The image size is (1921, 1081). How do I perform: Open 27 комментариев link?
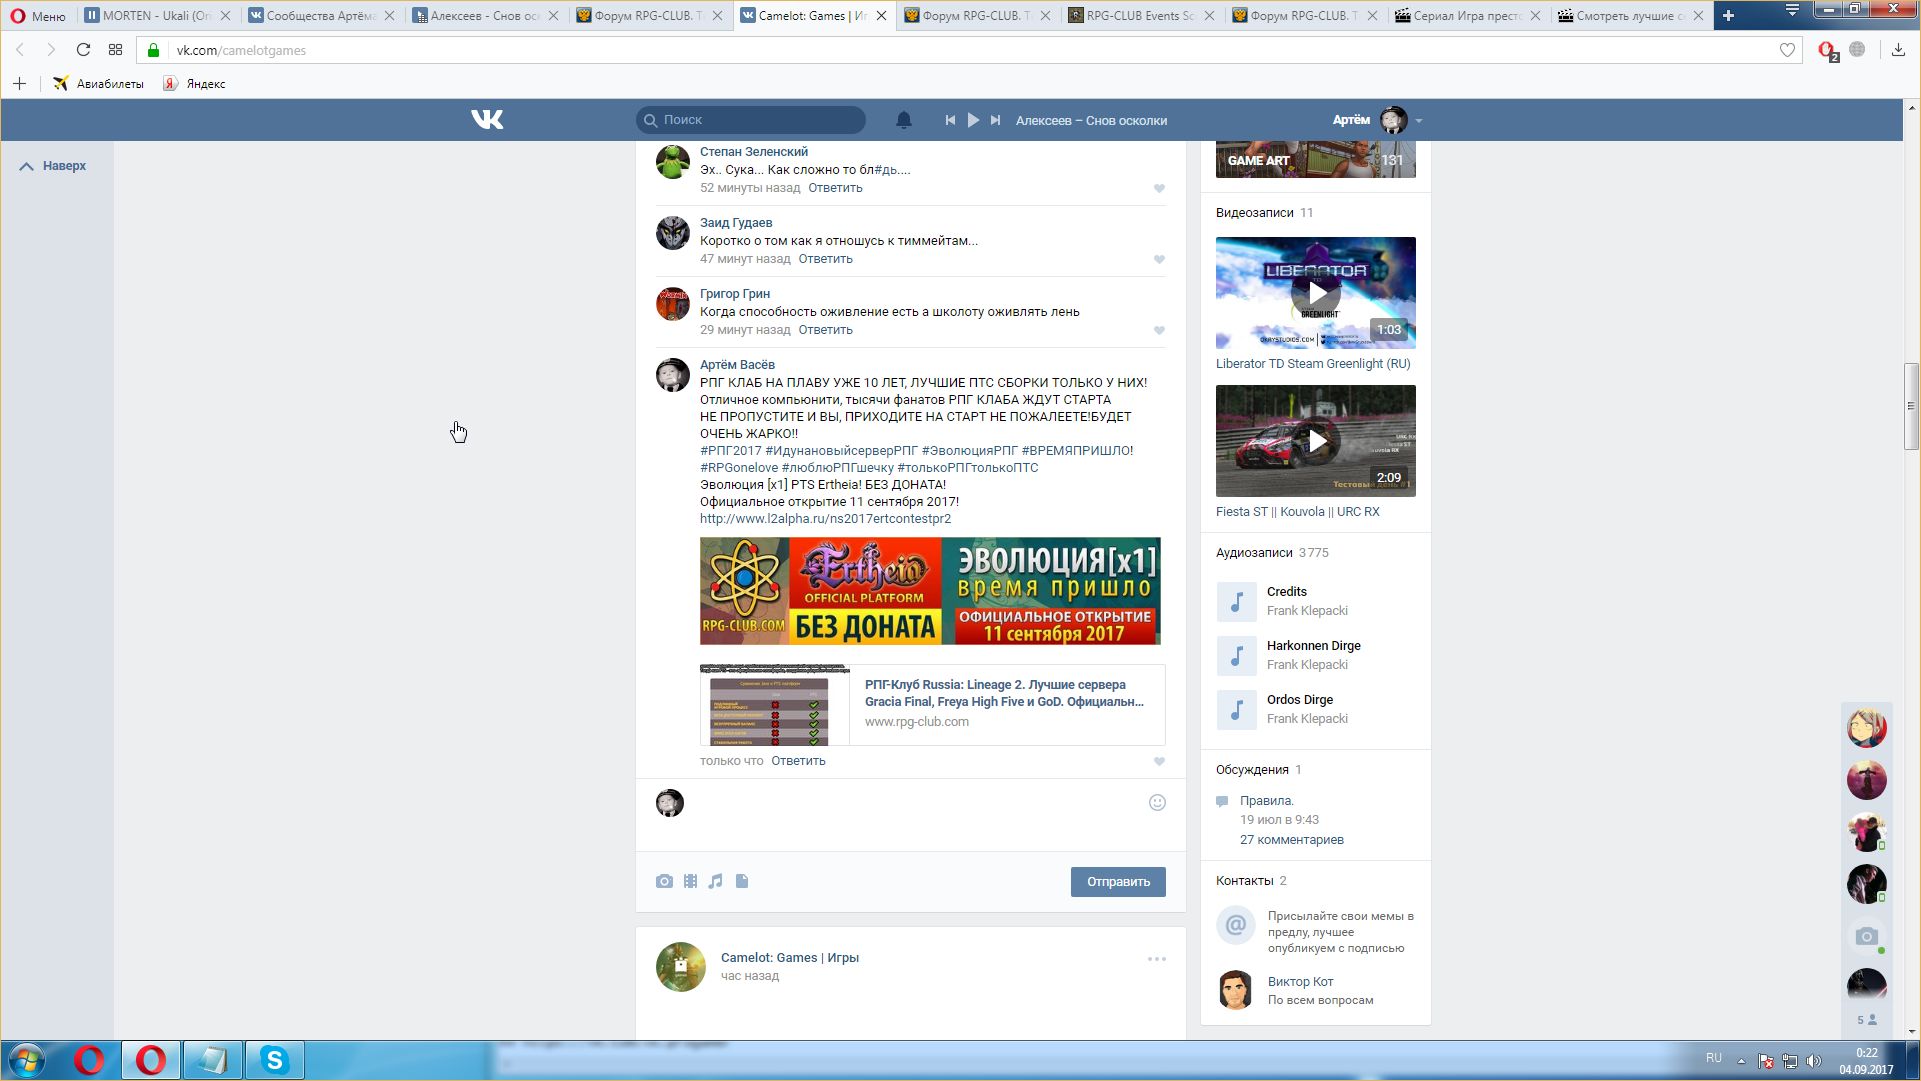1292,840
